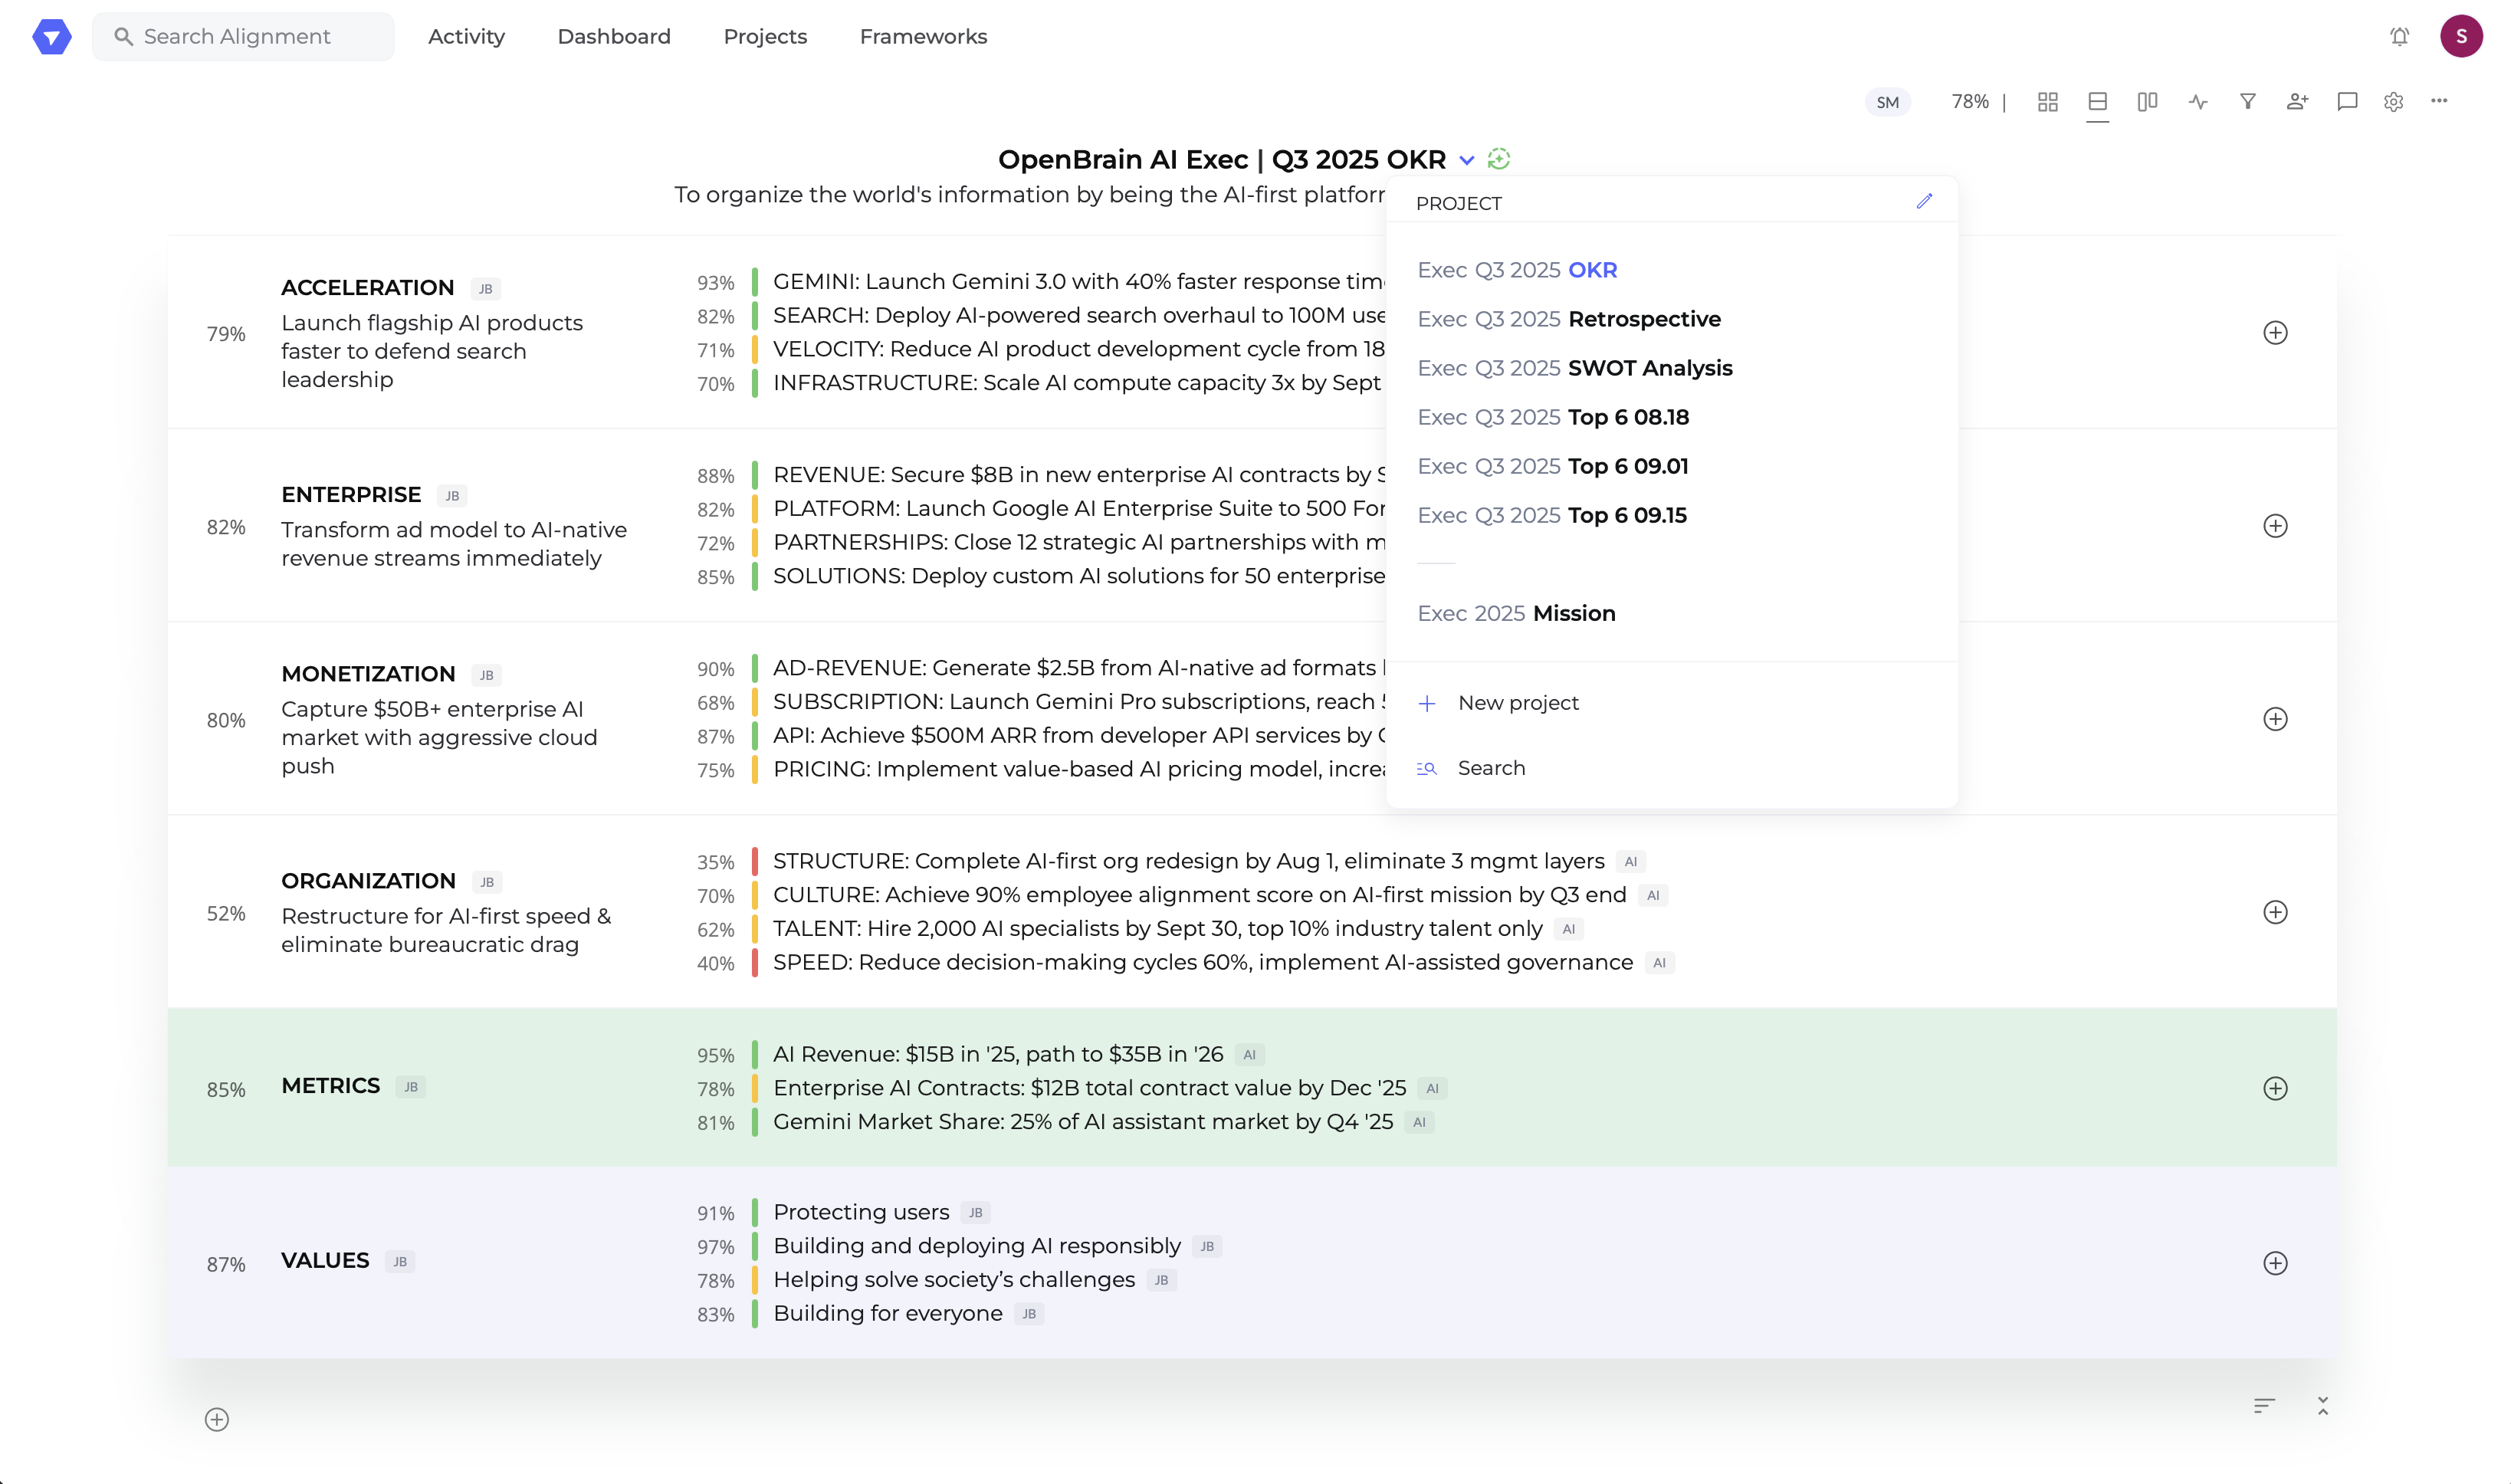Invite a person with the add-user icon

pyautogui.click(x=2297, y=101)
